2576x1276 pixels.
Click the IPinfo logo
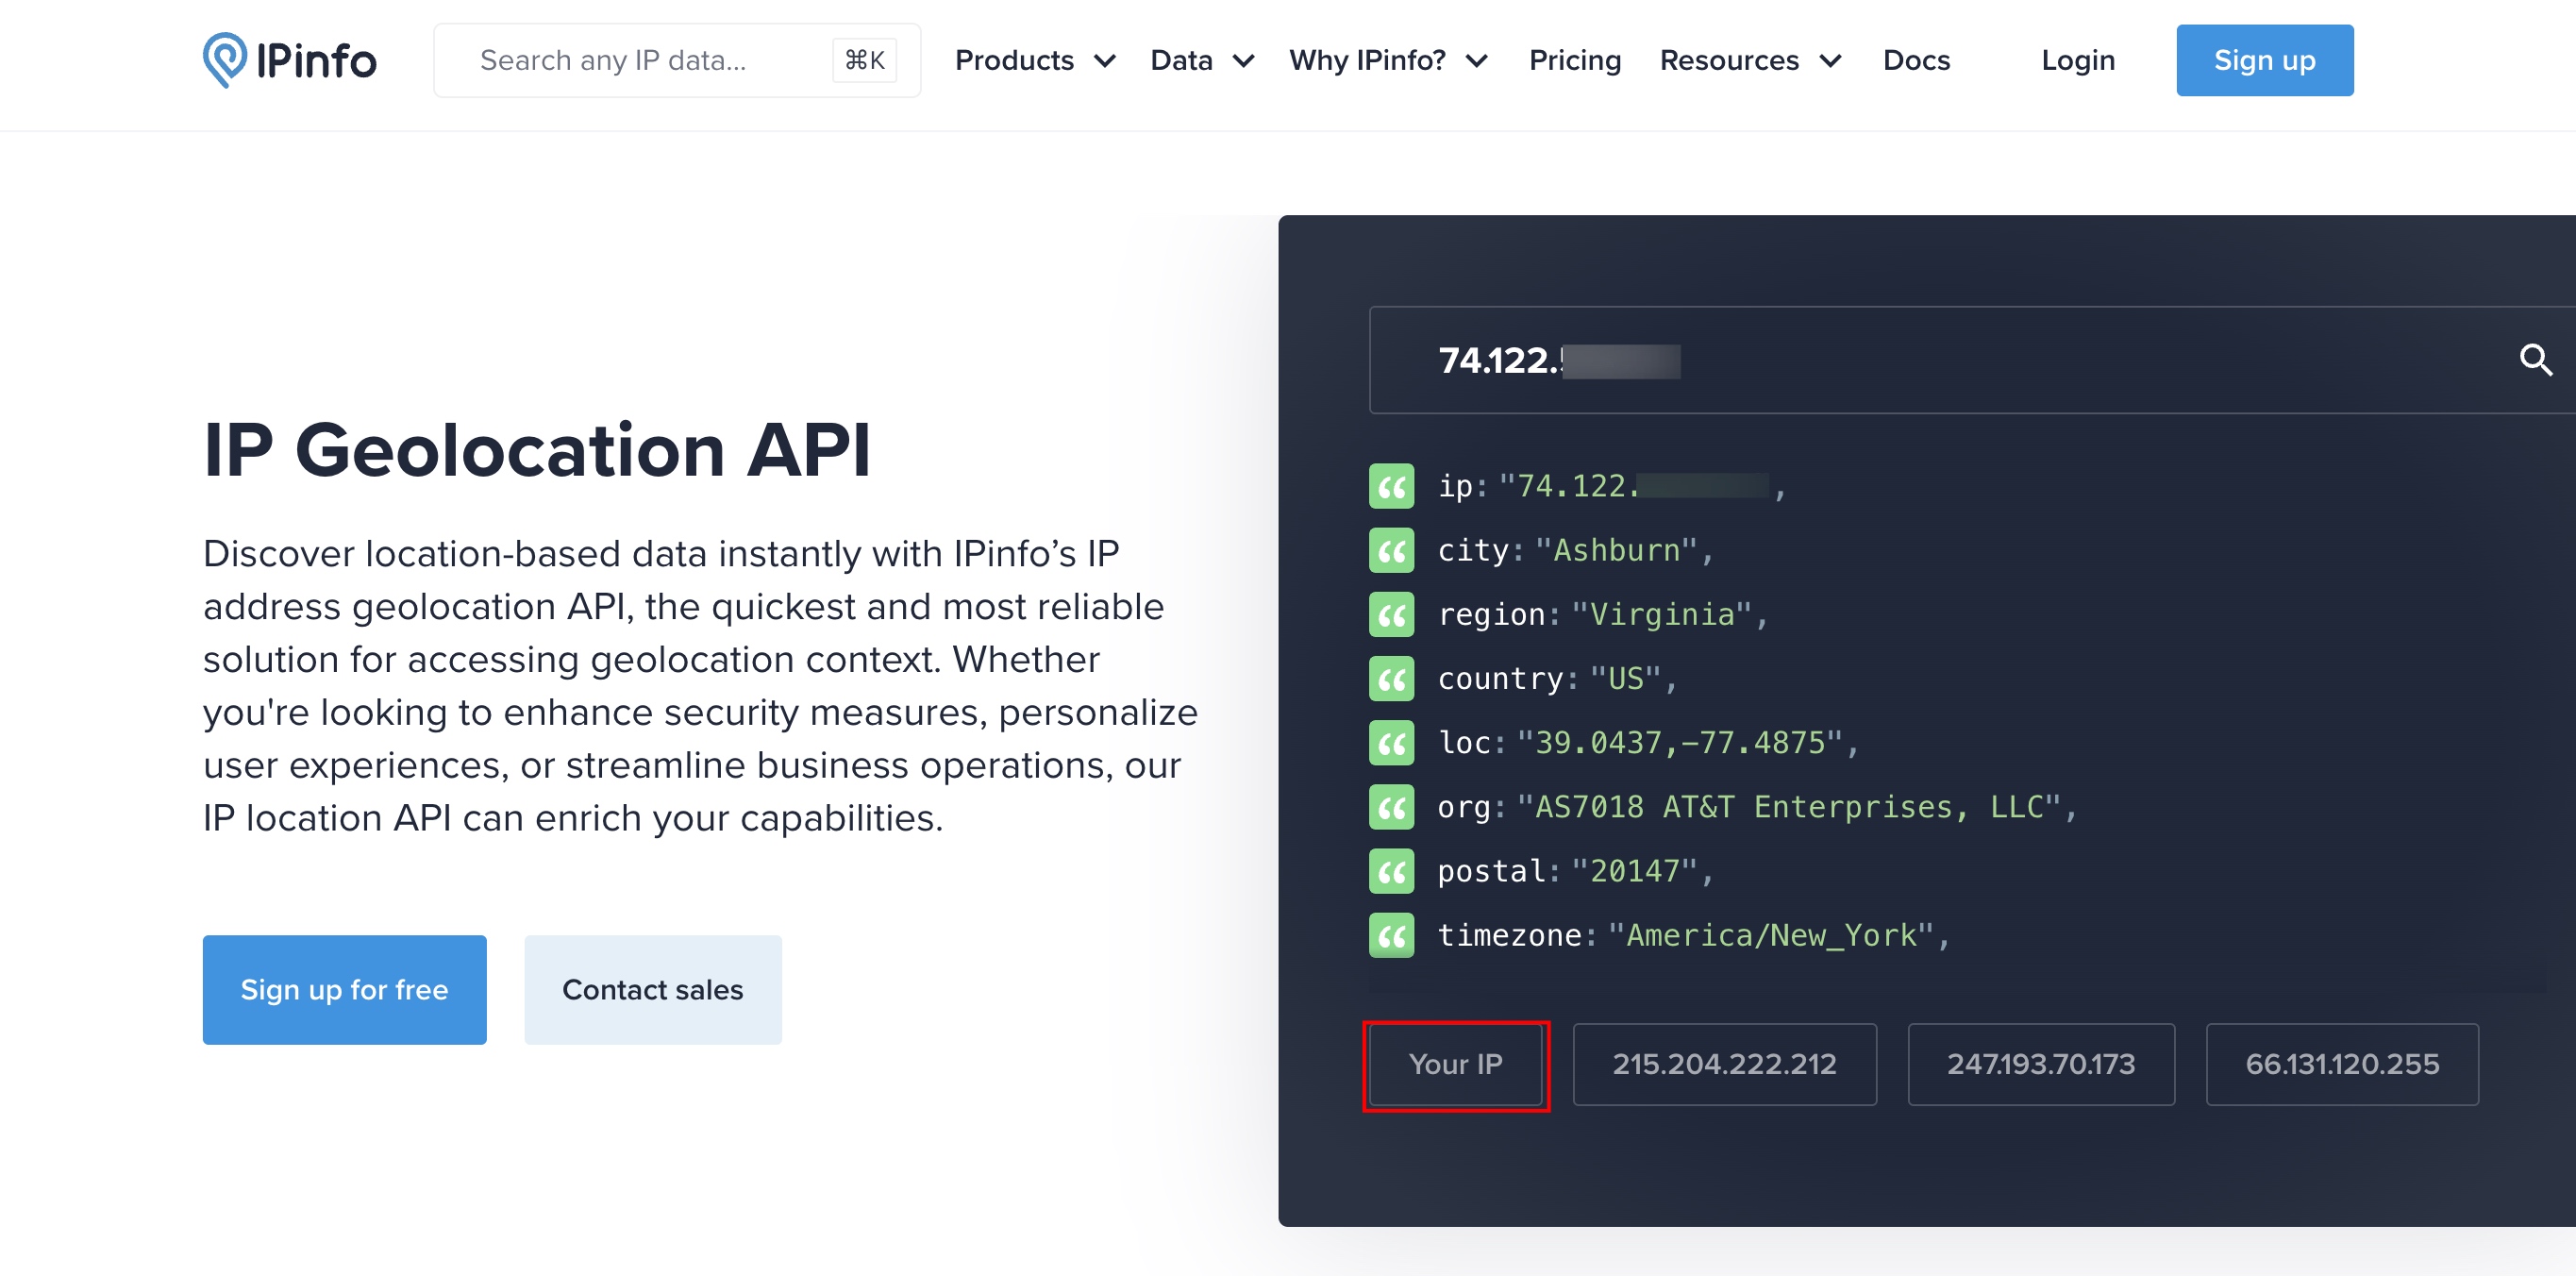tap(289, 60)
